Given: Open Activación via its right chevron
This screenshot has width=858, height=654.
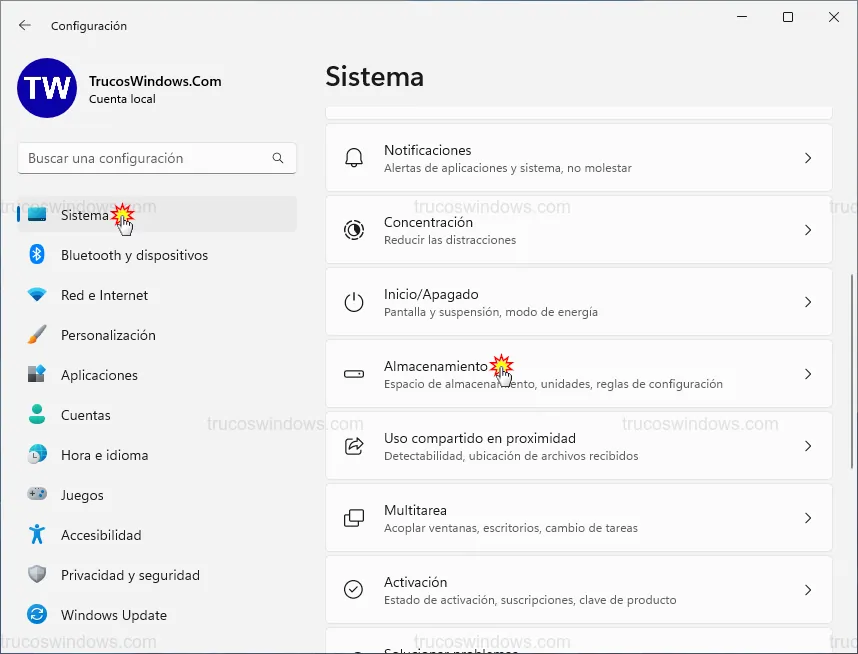Looking at the screenshot, I should click(x=808, y=590).
